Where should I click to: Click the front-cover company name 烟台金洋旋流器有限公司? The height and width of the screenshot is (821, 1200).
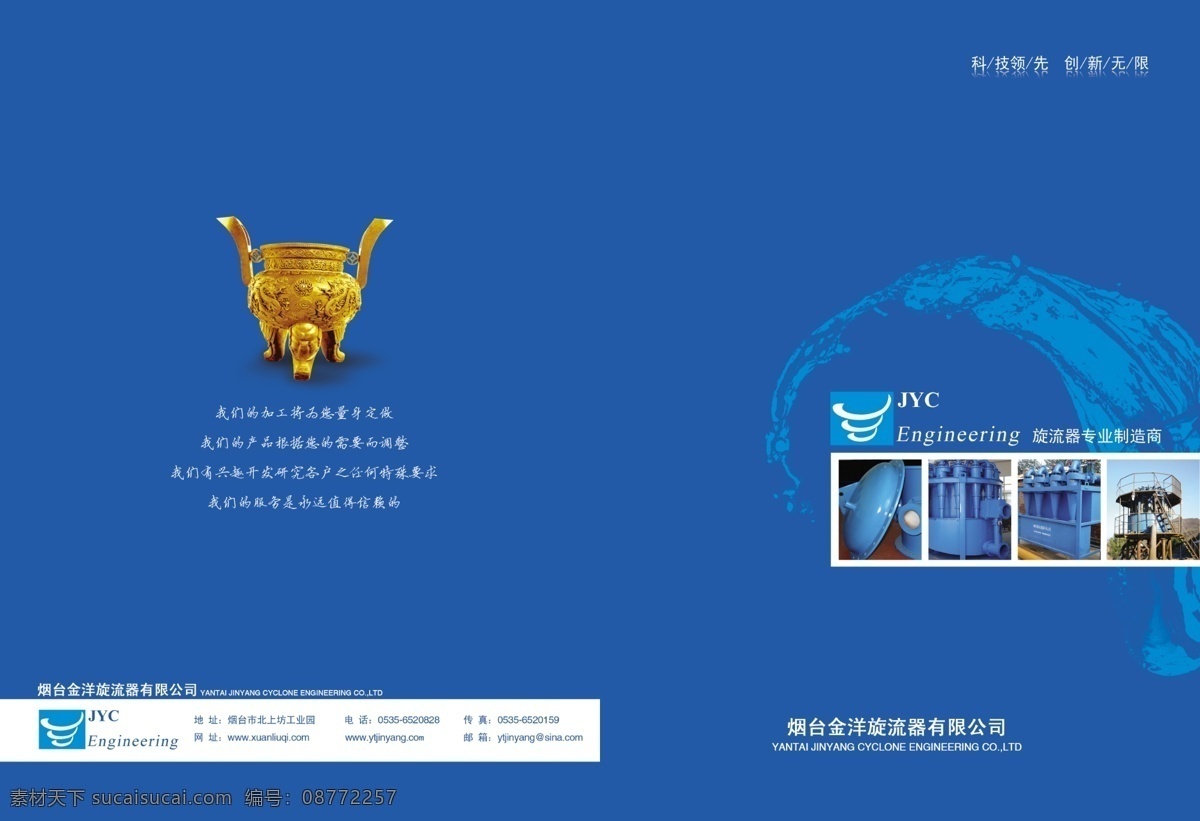tap(896, 727)
